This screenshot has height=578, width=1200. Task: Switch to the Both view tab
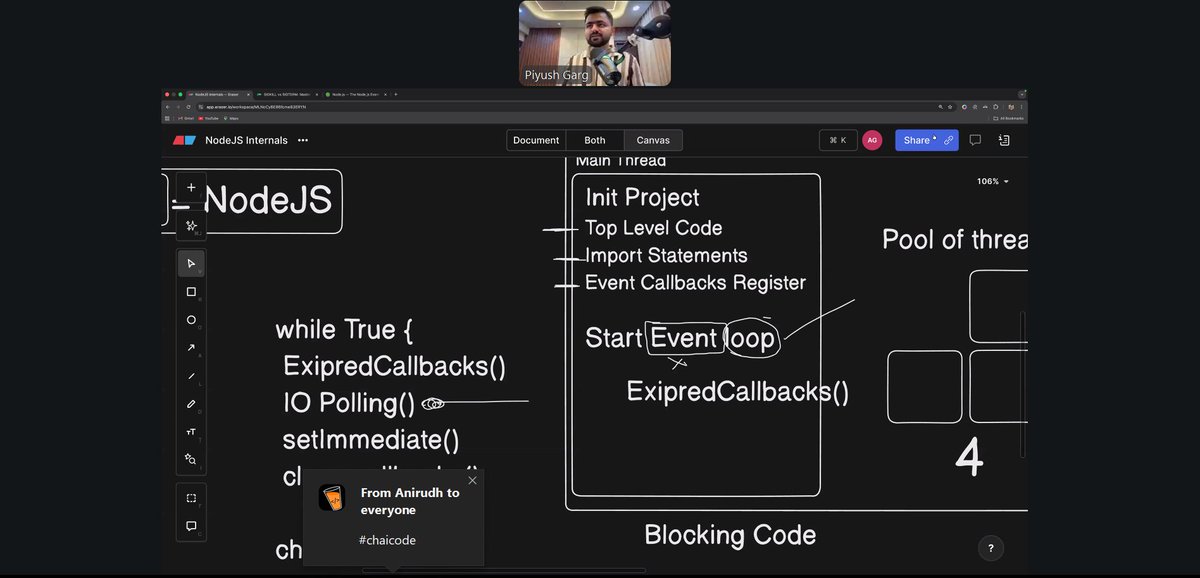coord(595,140)
